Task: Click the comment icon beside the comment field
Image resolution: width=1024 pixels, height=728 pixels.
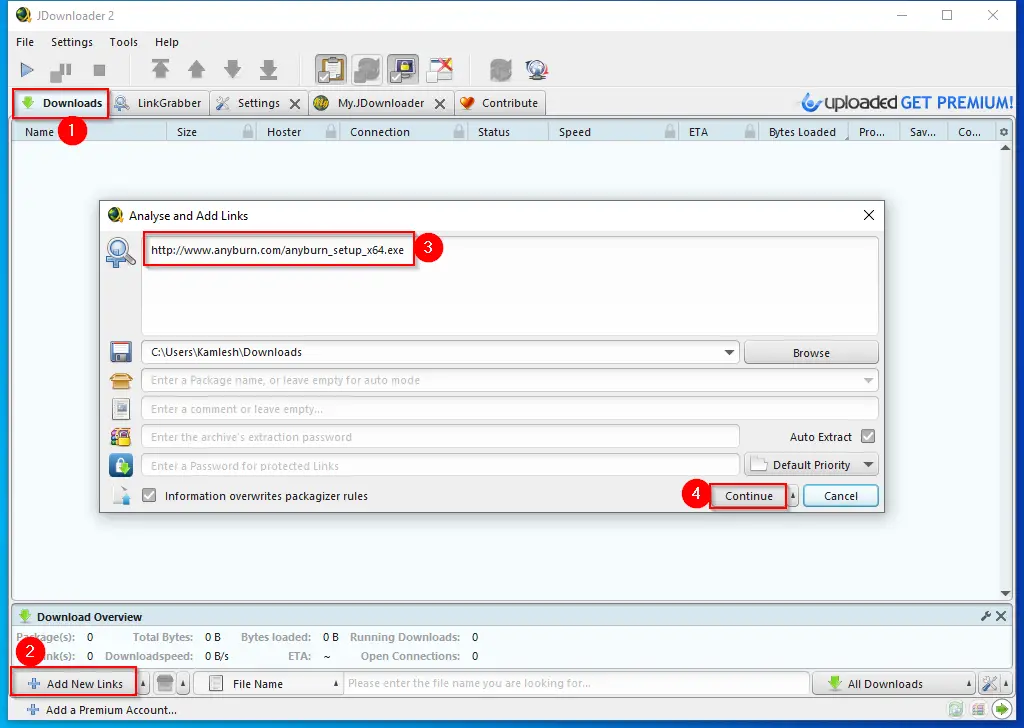Action: pos(121,409)
